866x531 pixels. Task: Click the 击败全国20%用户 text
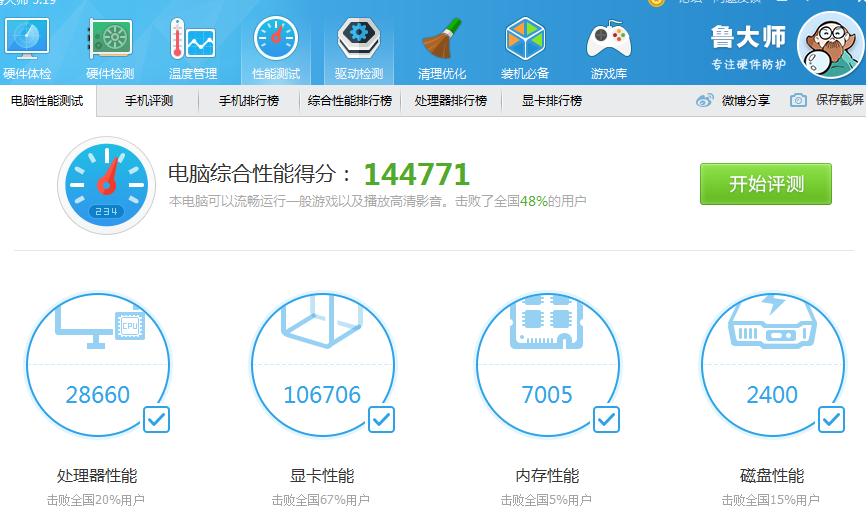coord(96,501)
